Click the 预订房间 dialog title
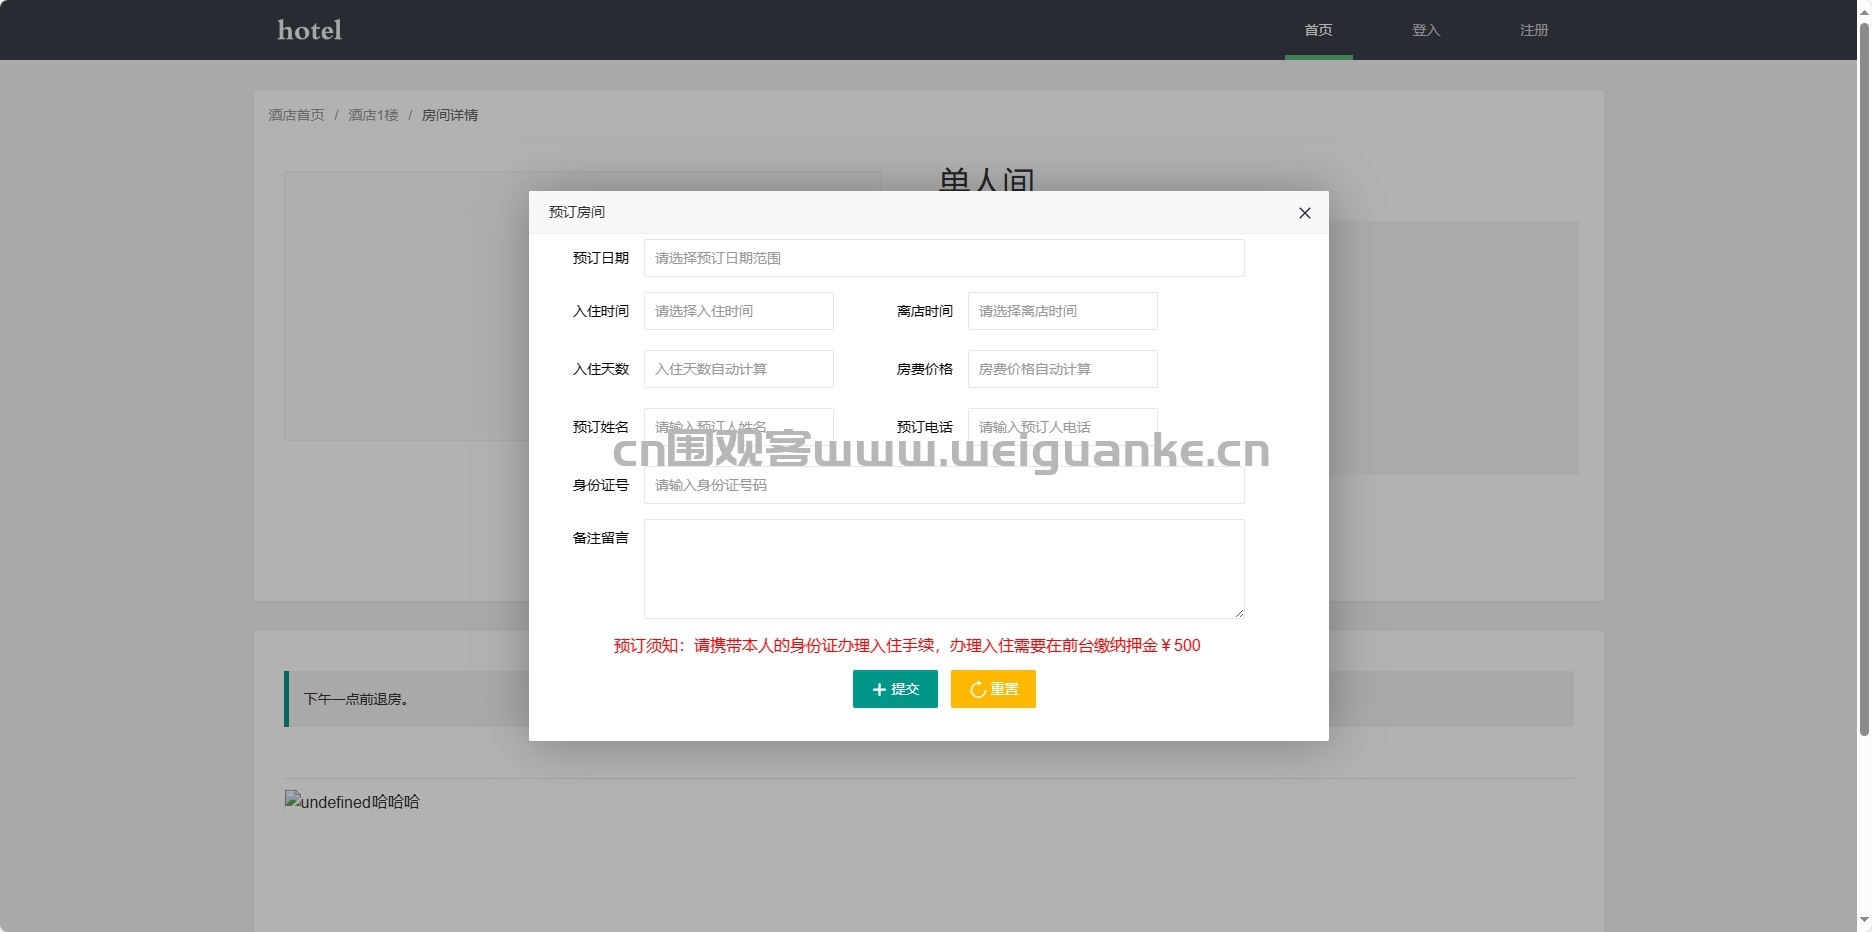The height and width of the screenshot is (932, 1872). 577,212
